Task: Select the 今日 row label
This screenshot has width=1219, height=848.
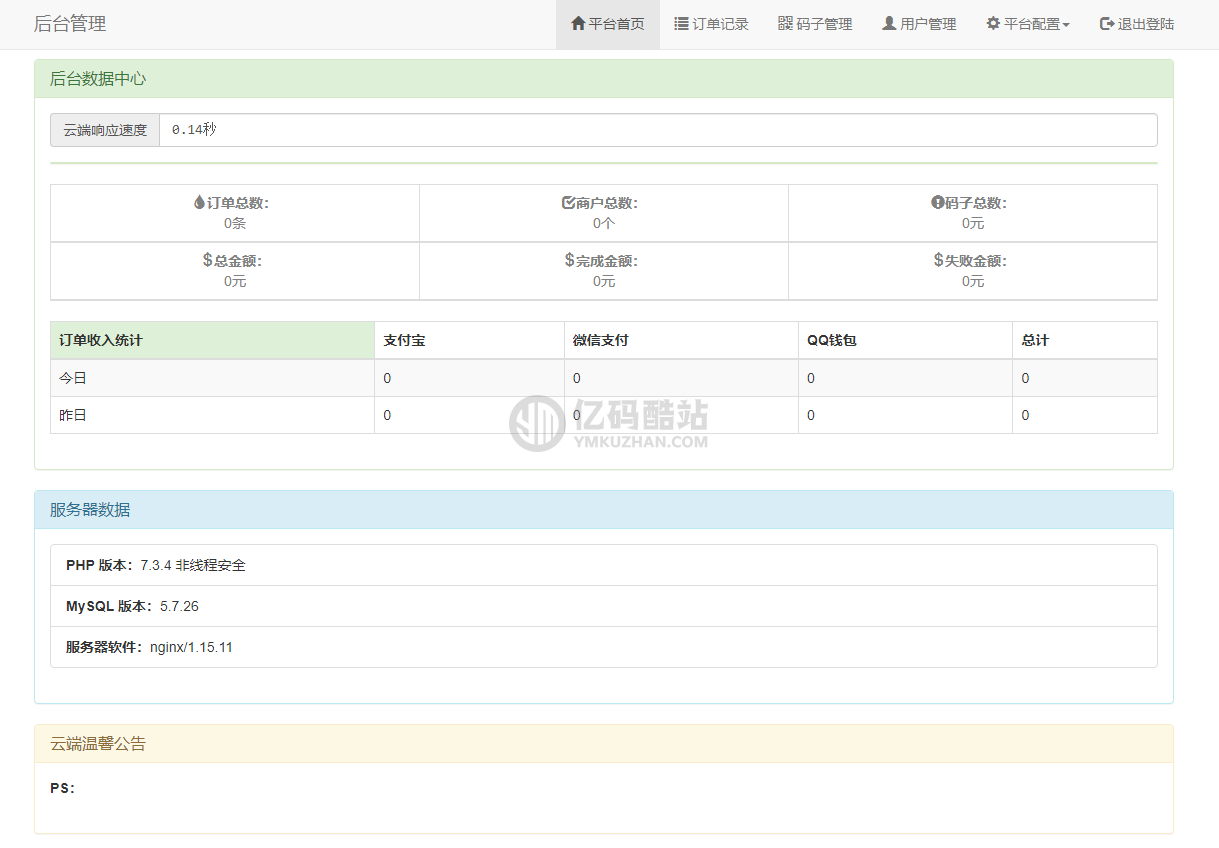Action: [x=73, y=378]
